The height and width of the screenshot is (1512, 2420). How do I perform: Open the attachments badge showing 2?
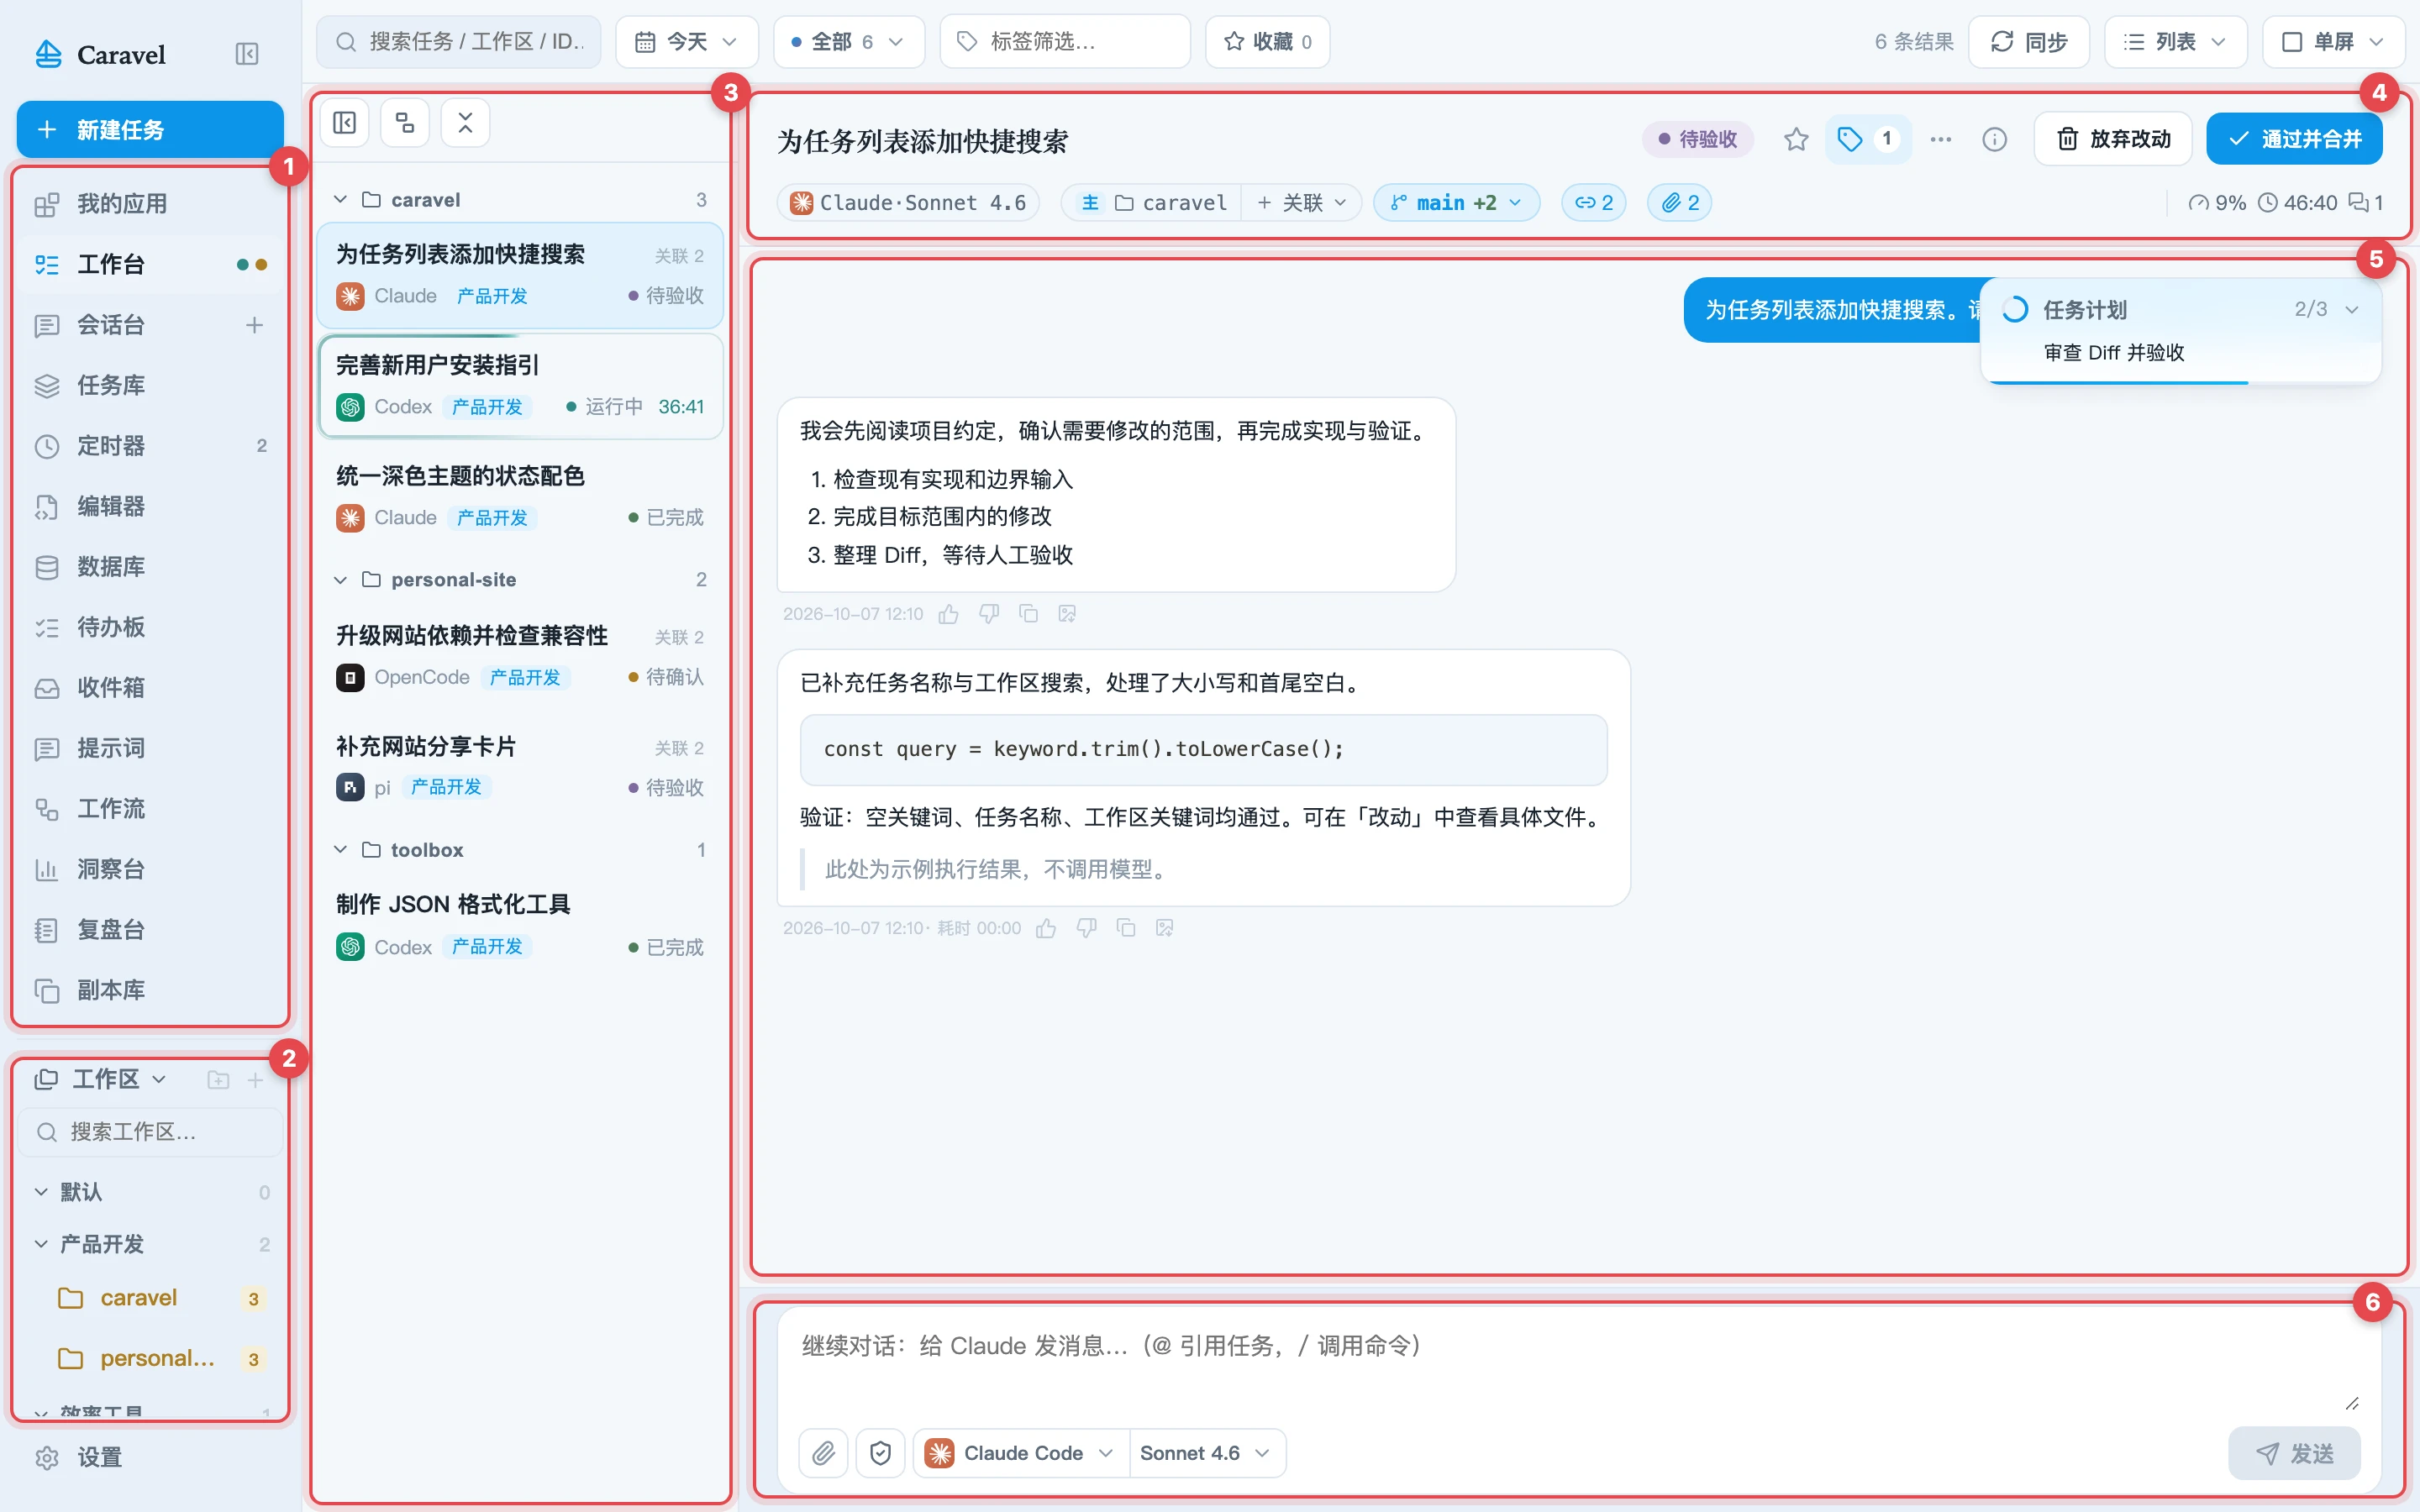coord(1680,203)
